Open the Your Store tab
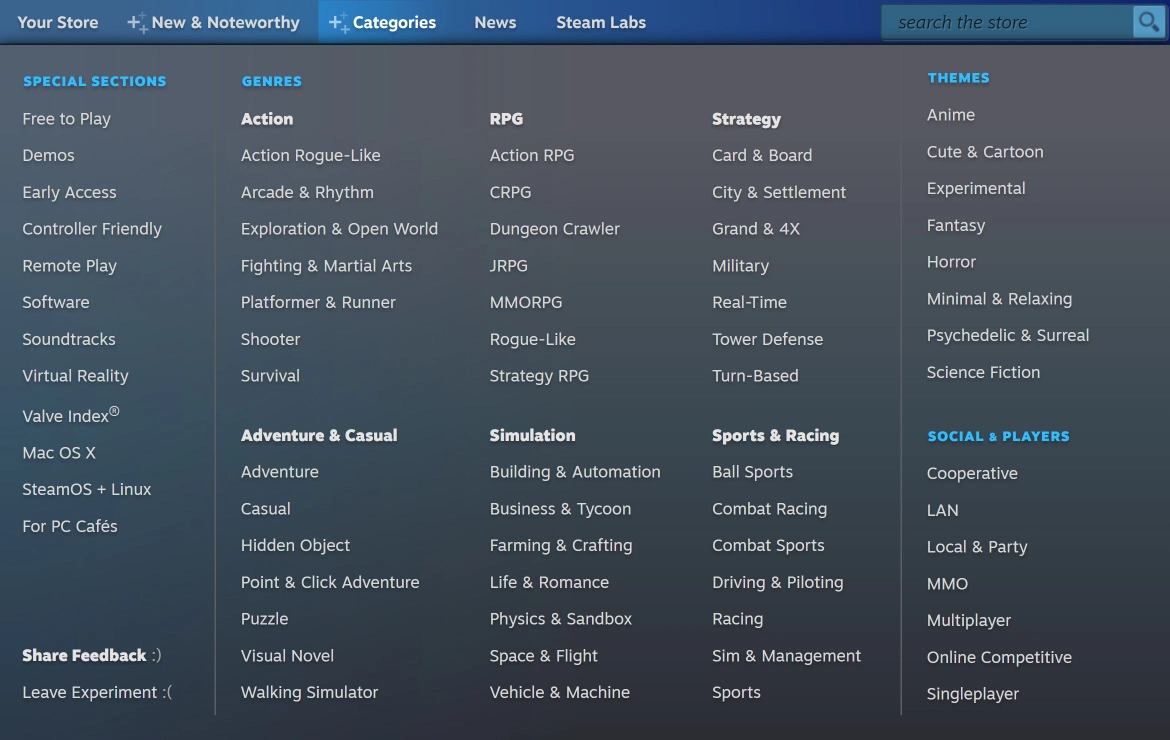Viewport: 1170px width, 740px height. point(58,22)
